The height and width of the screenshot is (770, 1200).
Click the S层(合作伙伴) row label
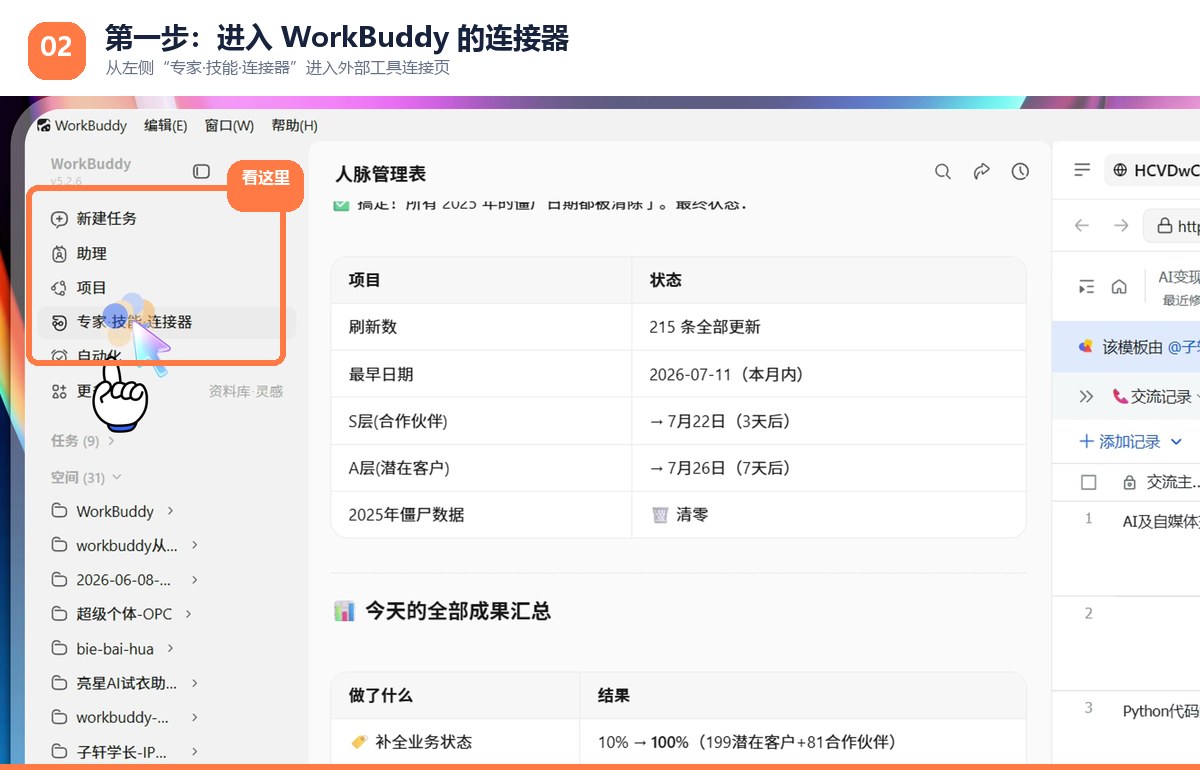coord(398,422)
